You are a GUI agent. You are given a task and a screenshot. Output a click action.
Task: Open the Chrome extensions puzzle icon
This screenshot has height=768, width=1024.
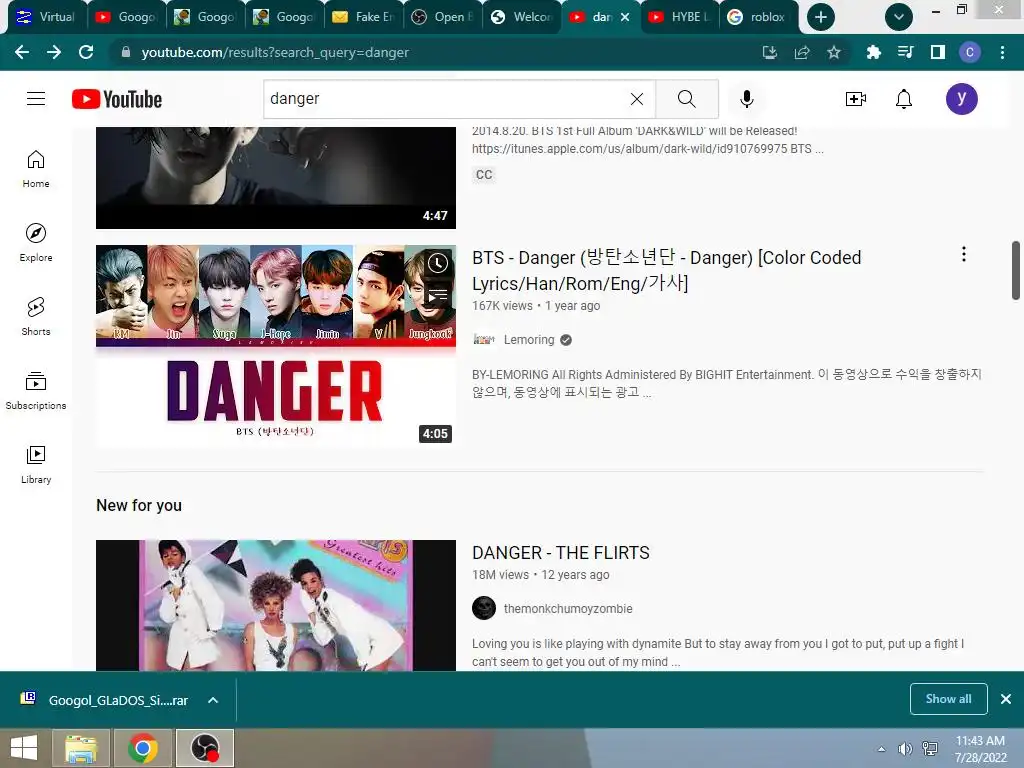pyautogui.click(x=873, y=52)
